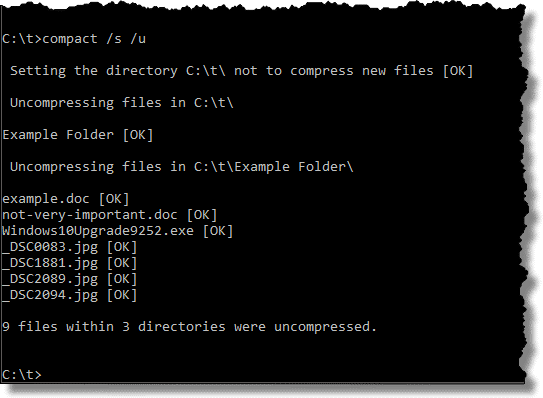Click the _DSC0083.jpg entry
The height and width of the screenshot is (398, 543).
tap(50, 247)
